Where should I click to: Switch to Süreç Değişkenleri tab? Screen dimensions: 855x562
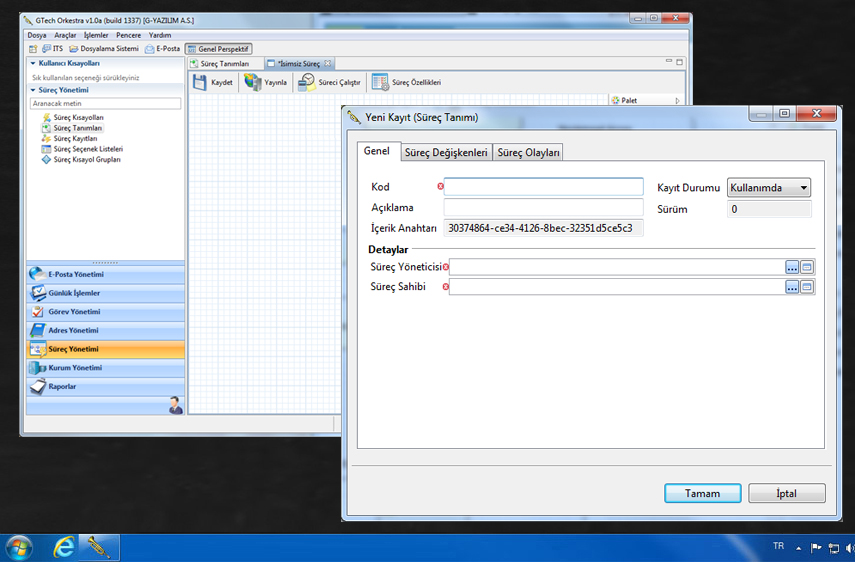click(445, 153)
